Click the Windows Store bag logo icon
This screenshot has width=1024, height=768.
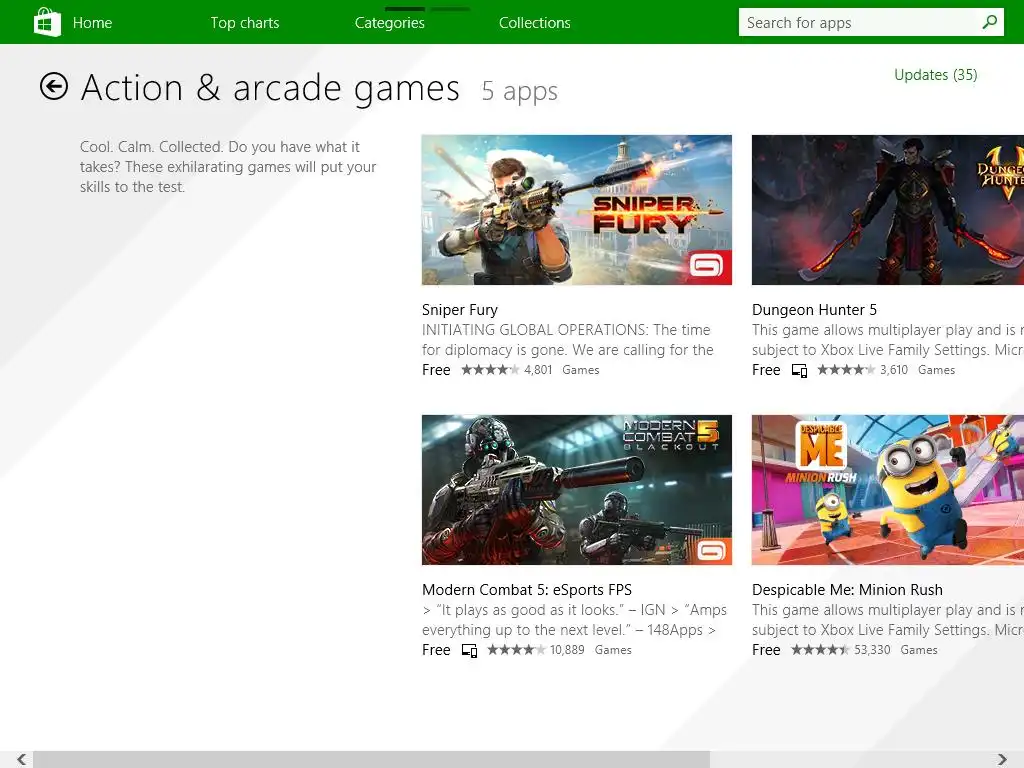pyautogui.click(x=47, y=22)
